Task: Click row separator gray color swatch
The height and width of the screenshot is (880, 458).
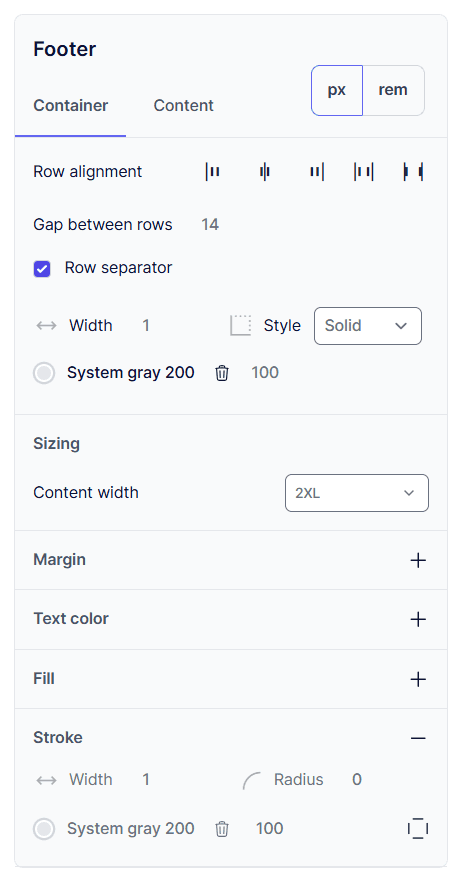Action: pos(44,373)
